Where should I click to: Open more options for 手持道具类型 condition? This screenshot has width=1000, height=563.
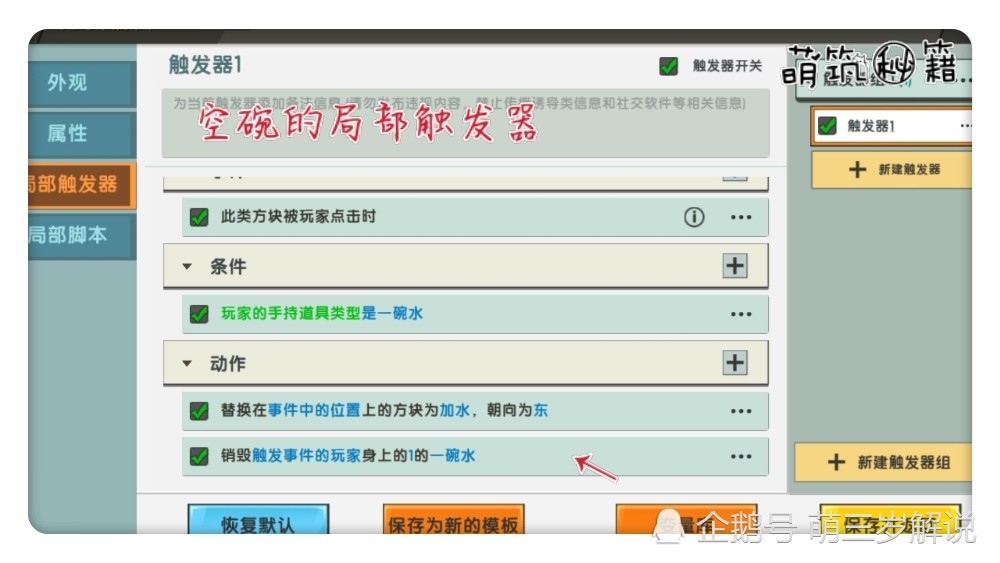coord(741,314)
